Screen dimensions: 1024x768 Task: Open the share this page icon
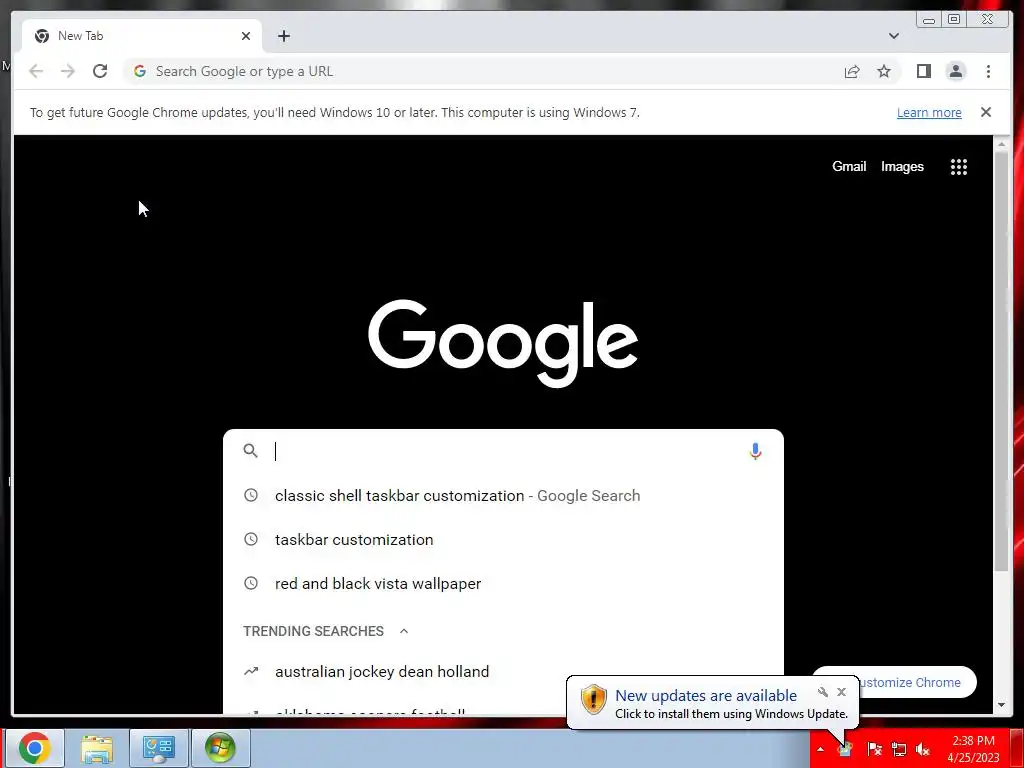852,71
